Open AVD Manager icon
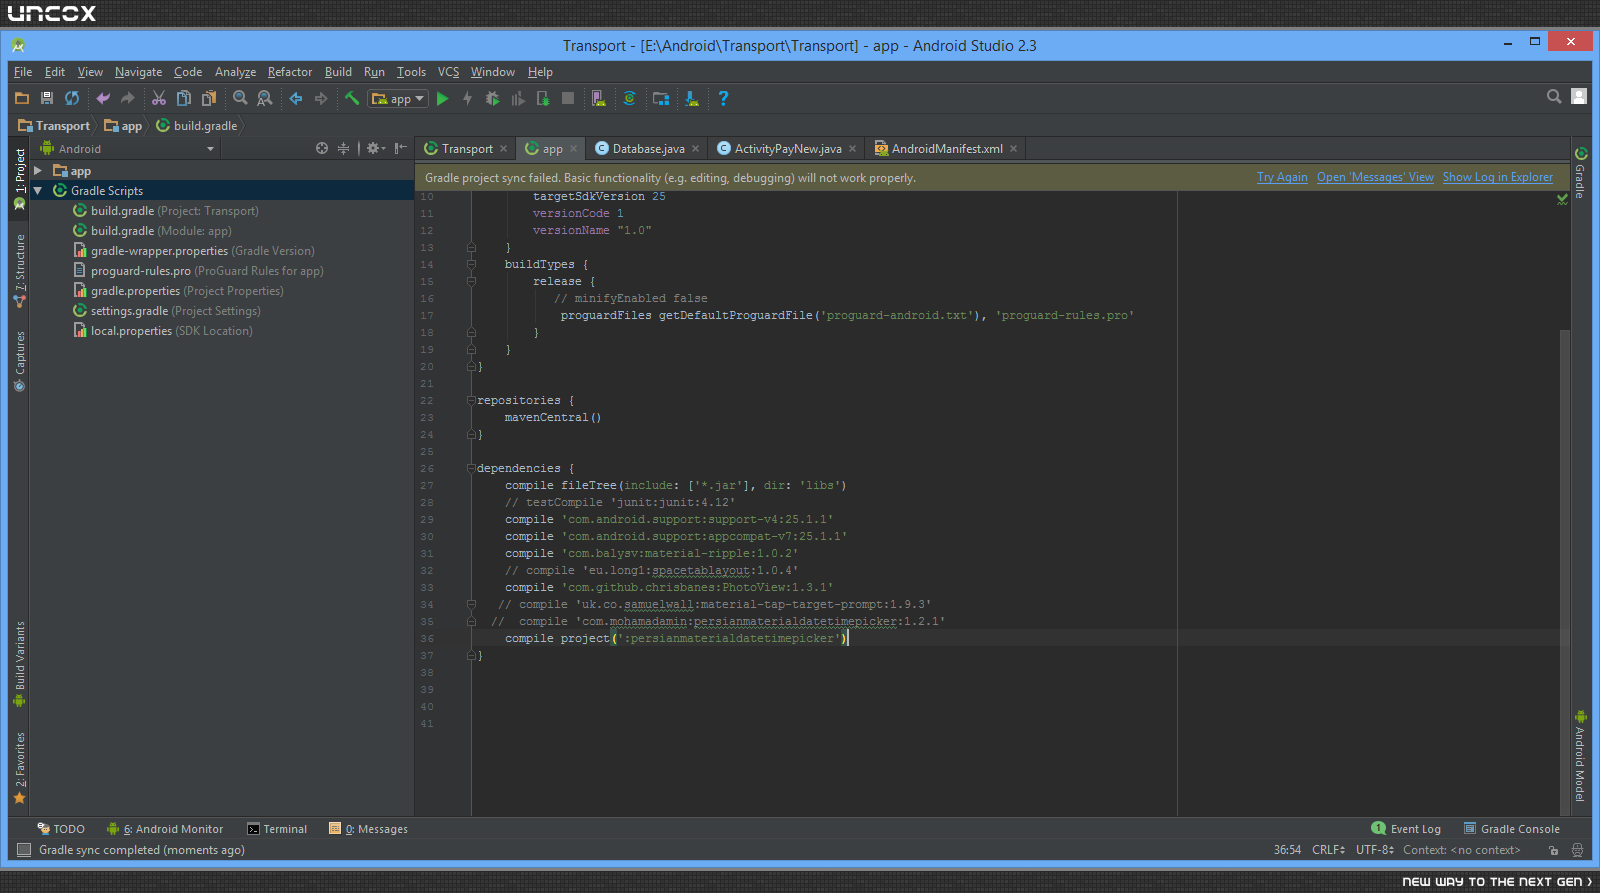1600x893 pixels. [598, 98]
